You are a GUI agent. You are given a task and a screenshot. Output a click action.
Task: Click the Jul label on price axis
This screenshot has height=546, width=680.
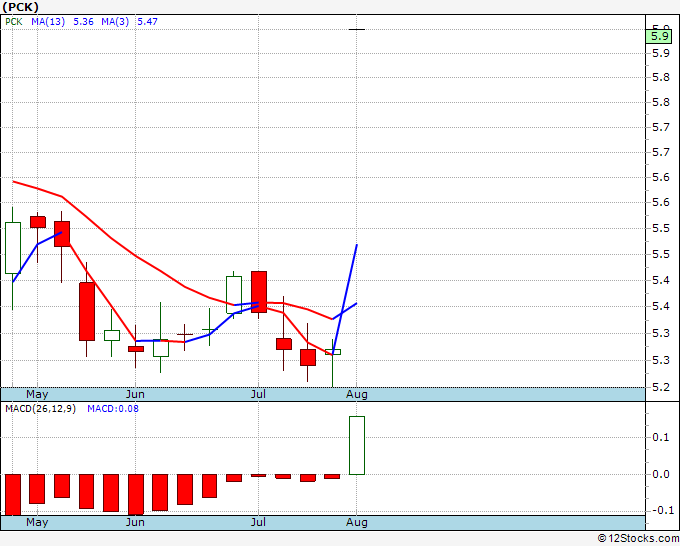pyautogui.click(x=258, y=394)
